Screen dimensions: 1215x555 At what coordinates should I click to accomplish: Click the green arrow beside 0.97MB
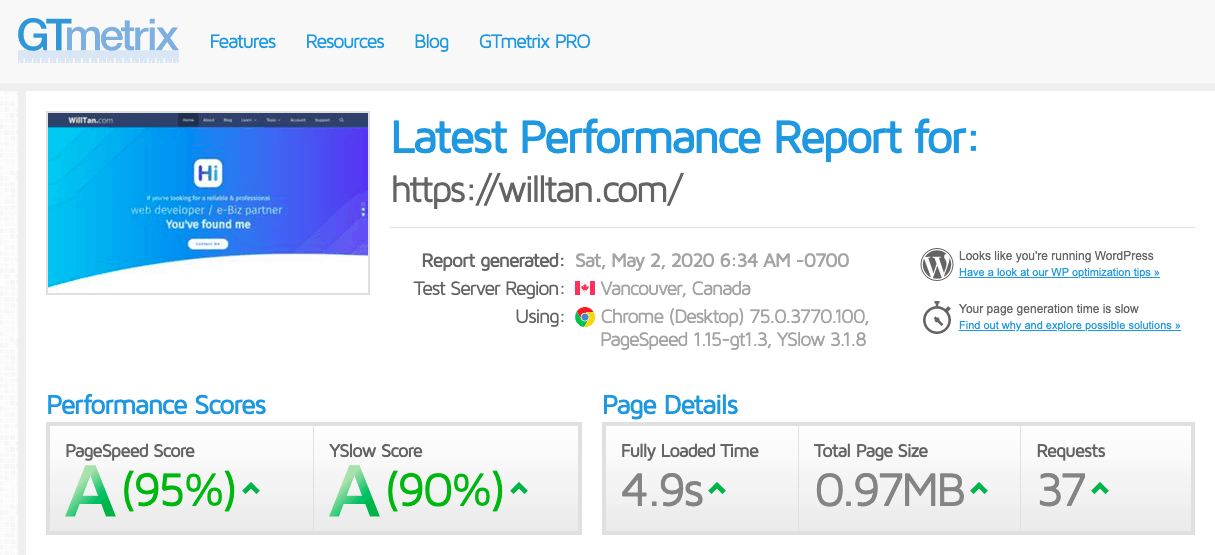[979, 489]
